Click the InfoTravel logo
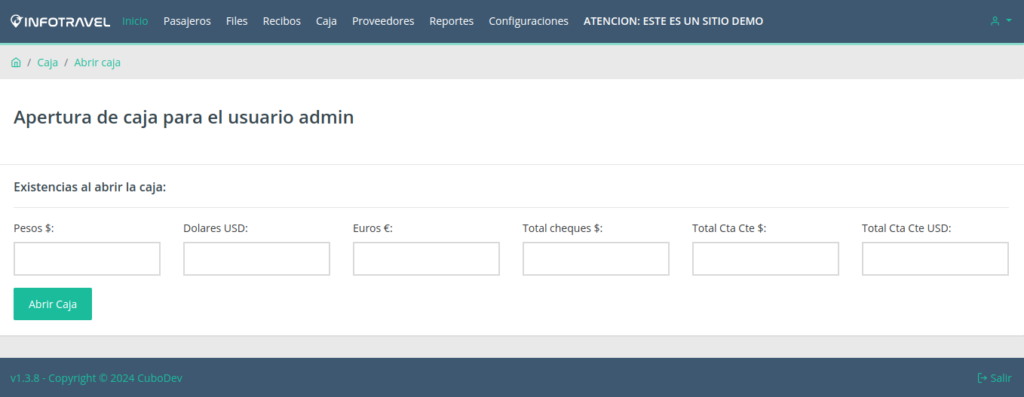 pyautogui.click(x=60, y=21)
